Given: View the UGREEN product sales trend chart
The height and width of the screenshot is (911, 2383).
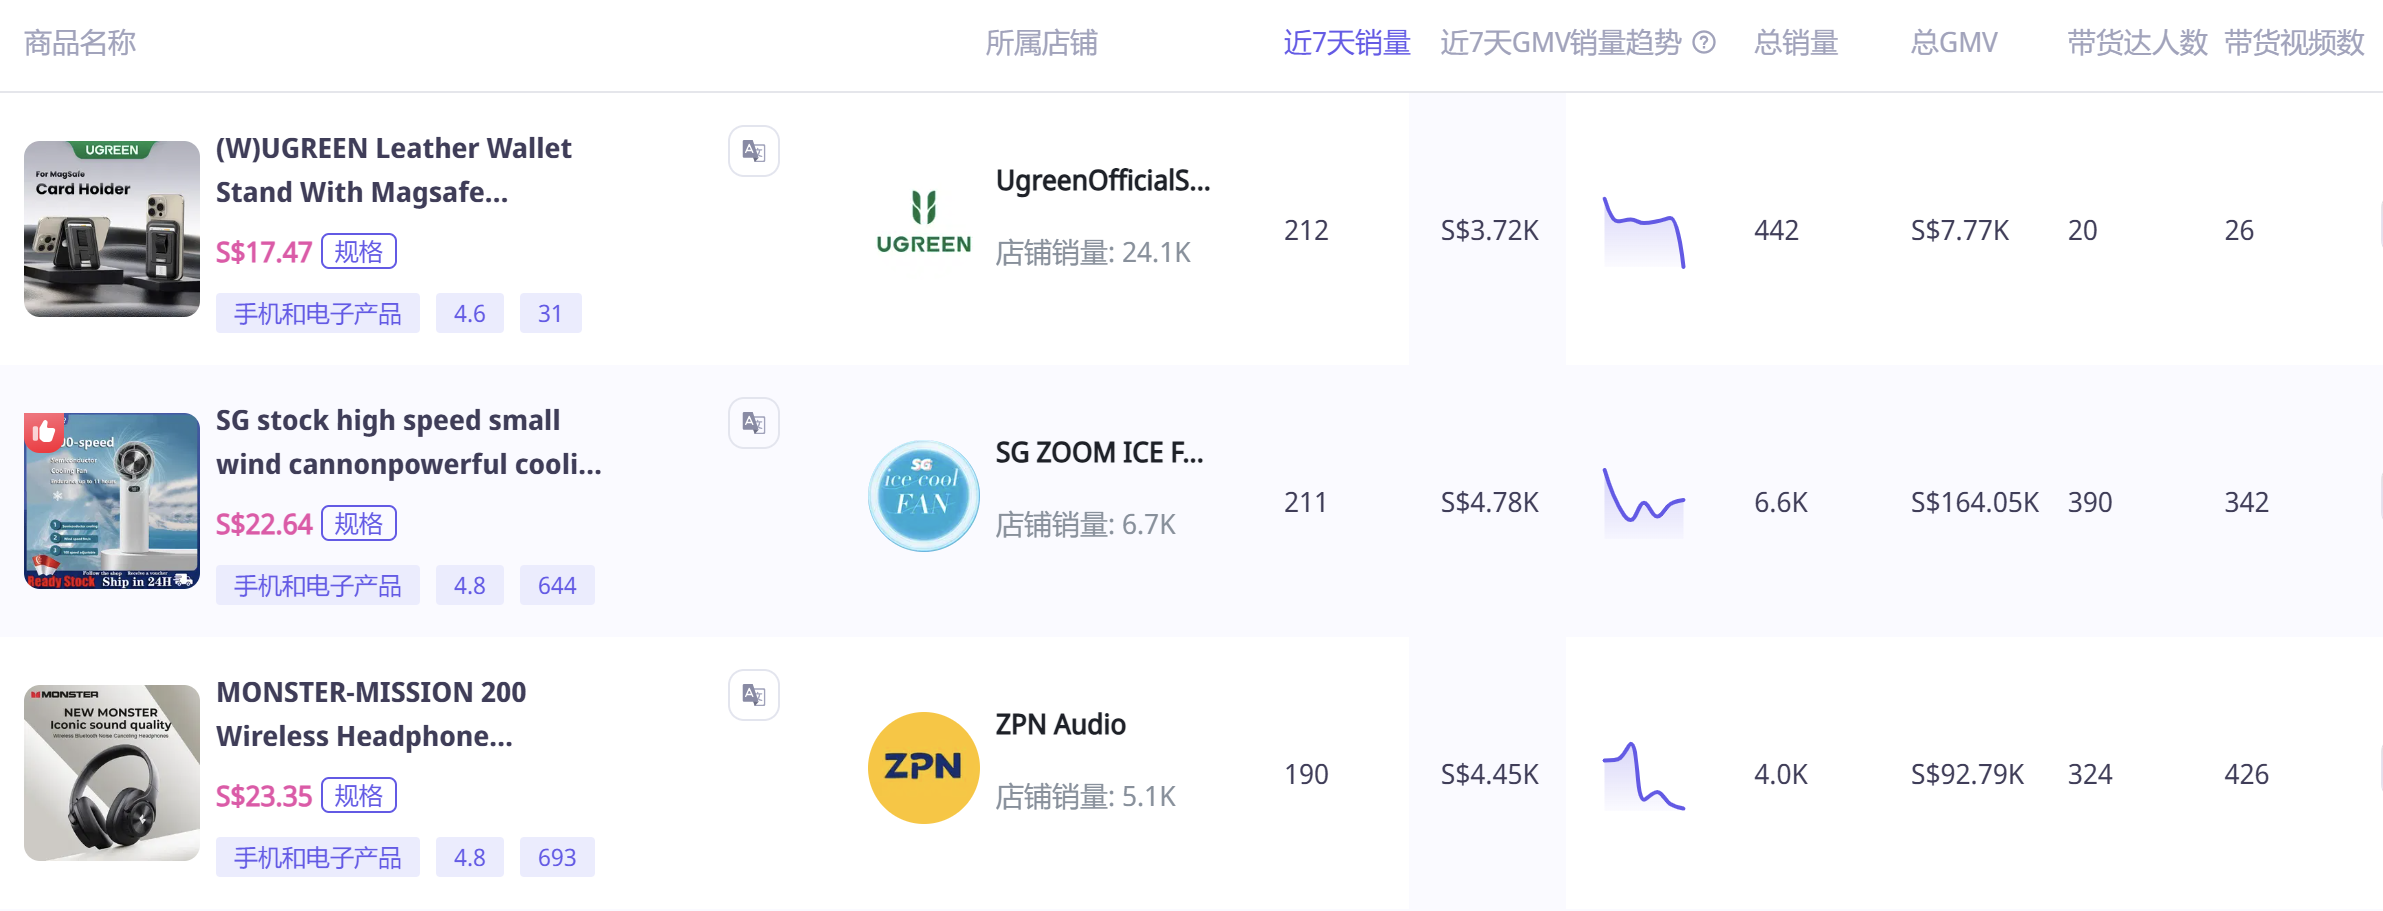Looking at the screenshot, I should (1644, 232).
